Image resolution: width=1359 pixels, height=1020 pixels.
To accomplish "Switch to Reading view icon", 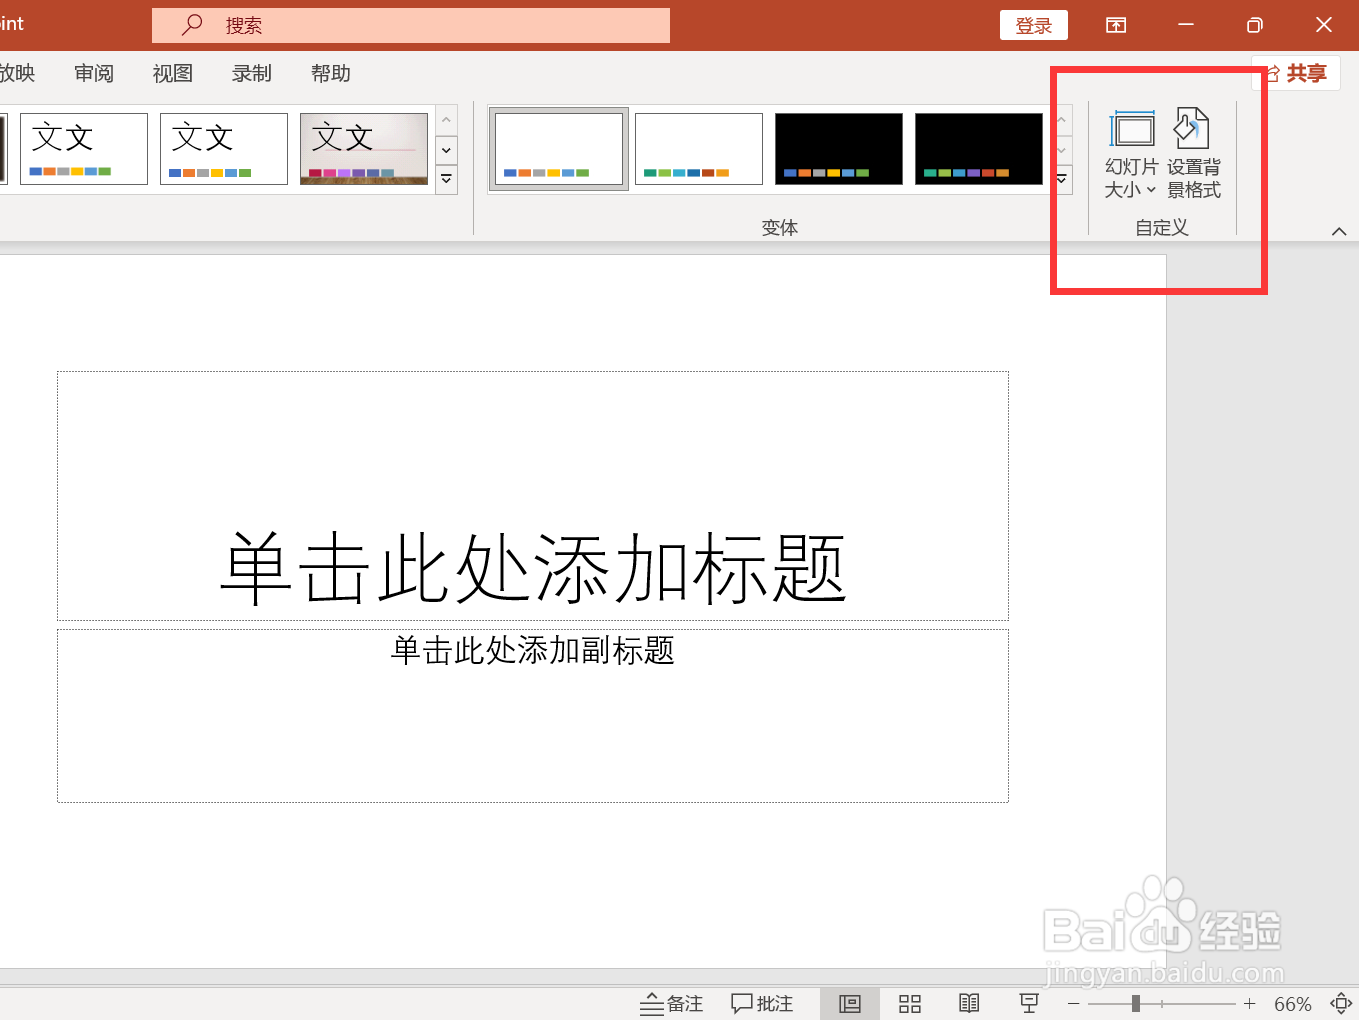I will coord(969,1003).
